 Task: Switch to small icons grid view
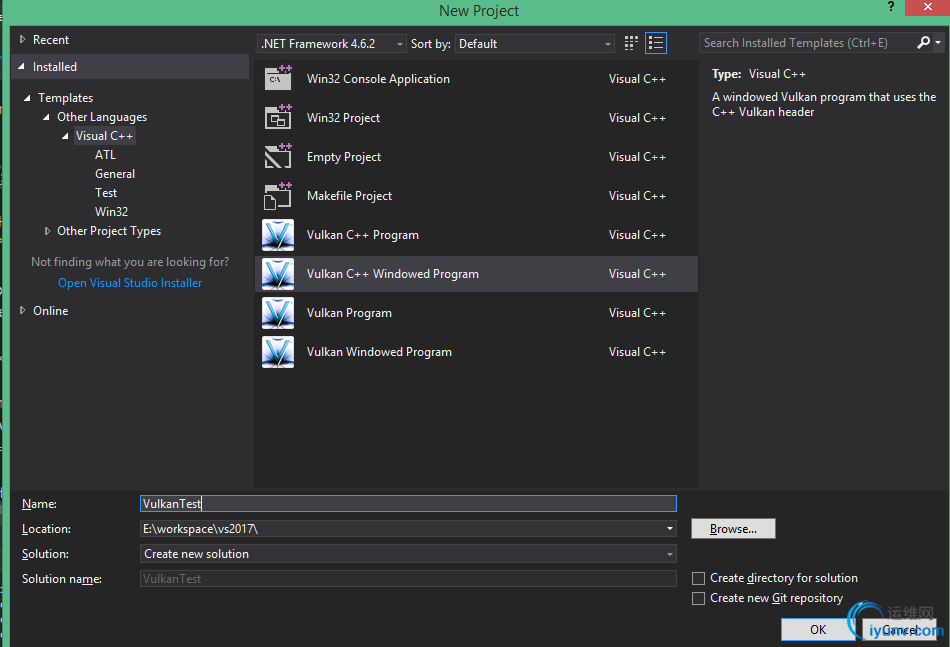point(631,43)
